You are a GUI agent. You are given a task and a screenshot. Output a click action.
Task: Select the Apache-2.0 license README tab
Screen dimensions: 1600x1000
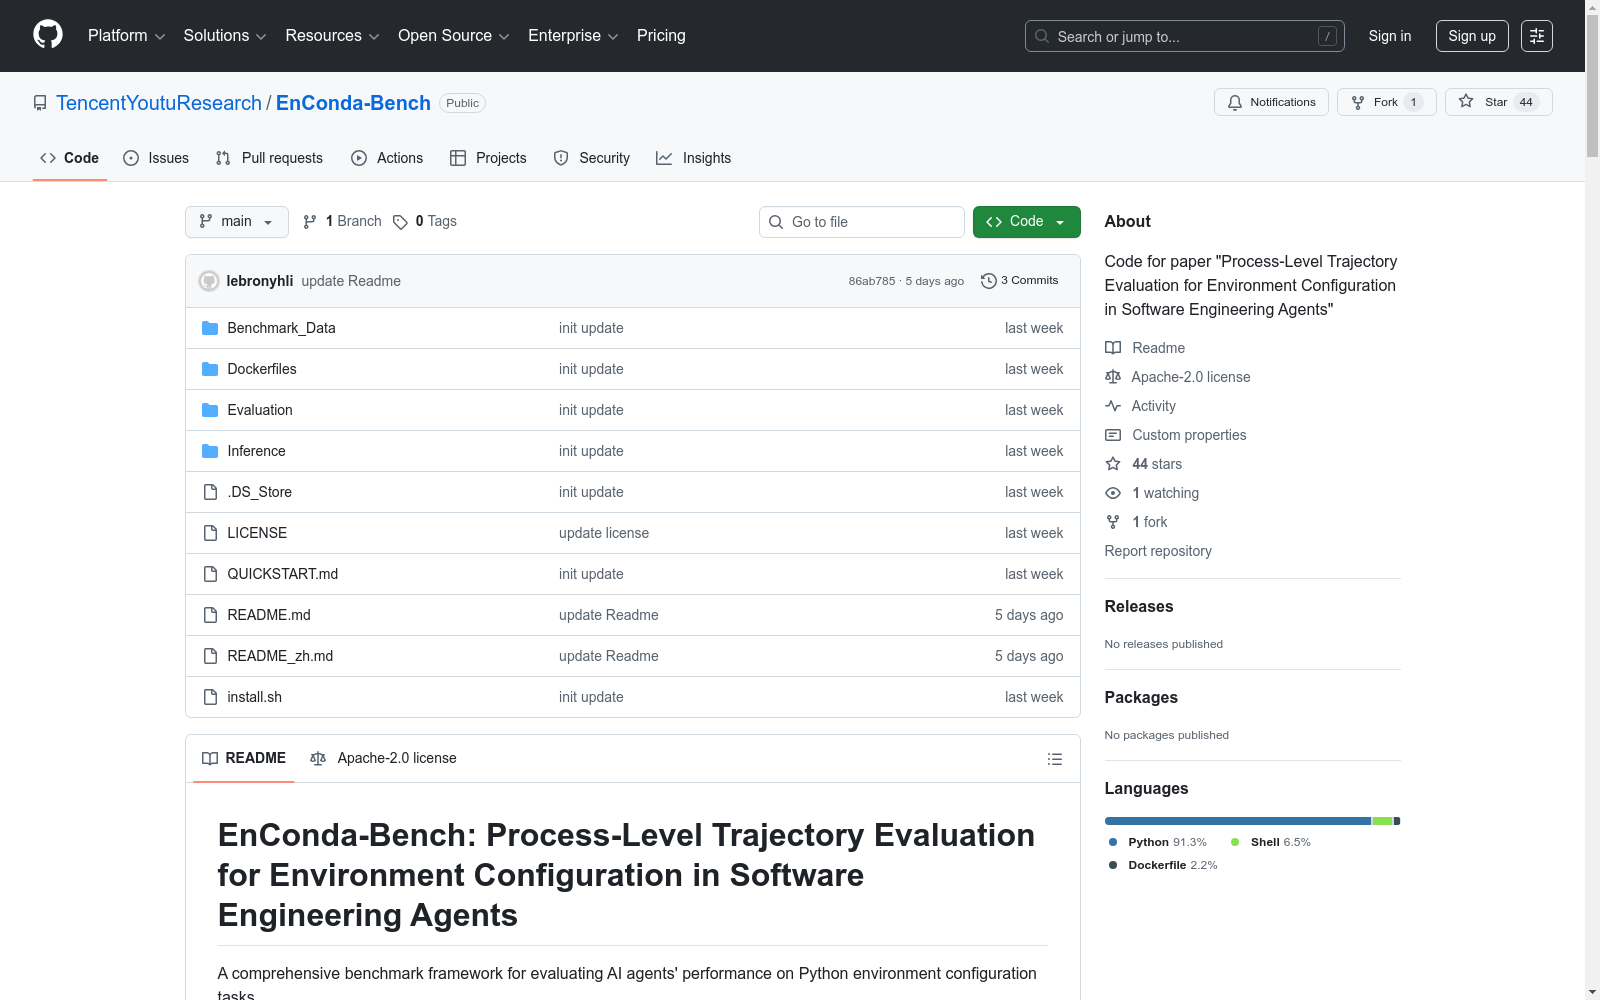(x=383, y=759)
